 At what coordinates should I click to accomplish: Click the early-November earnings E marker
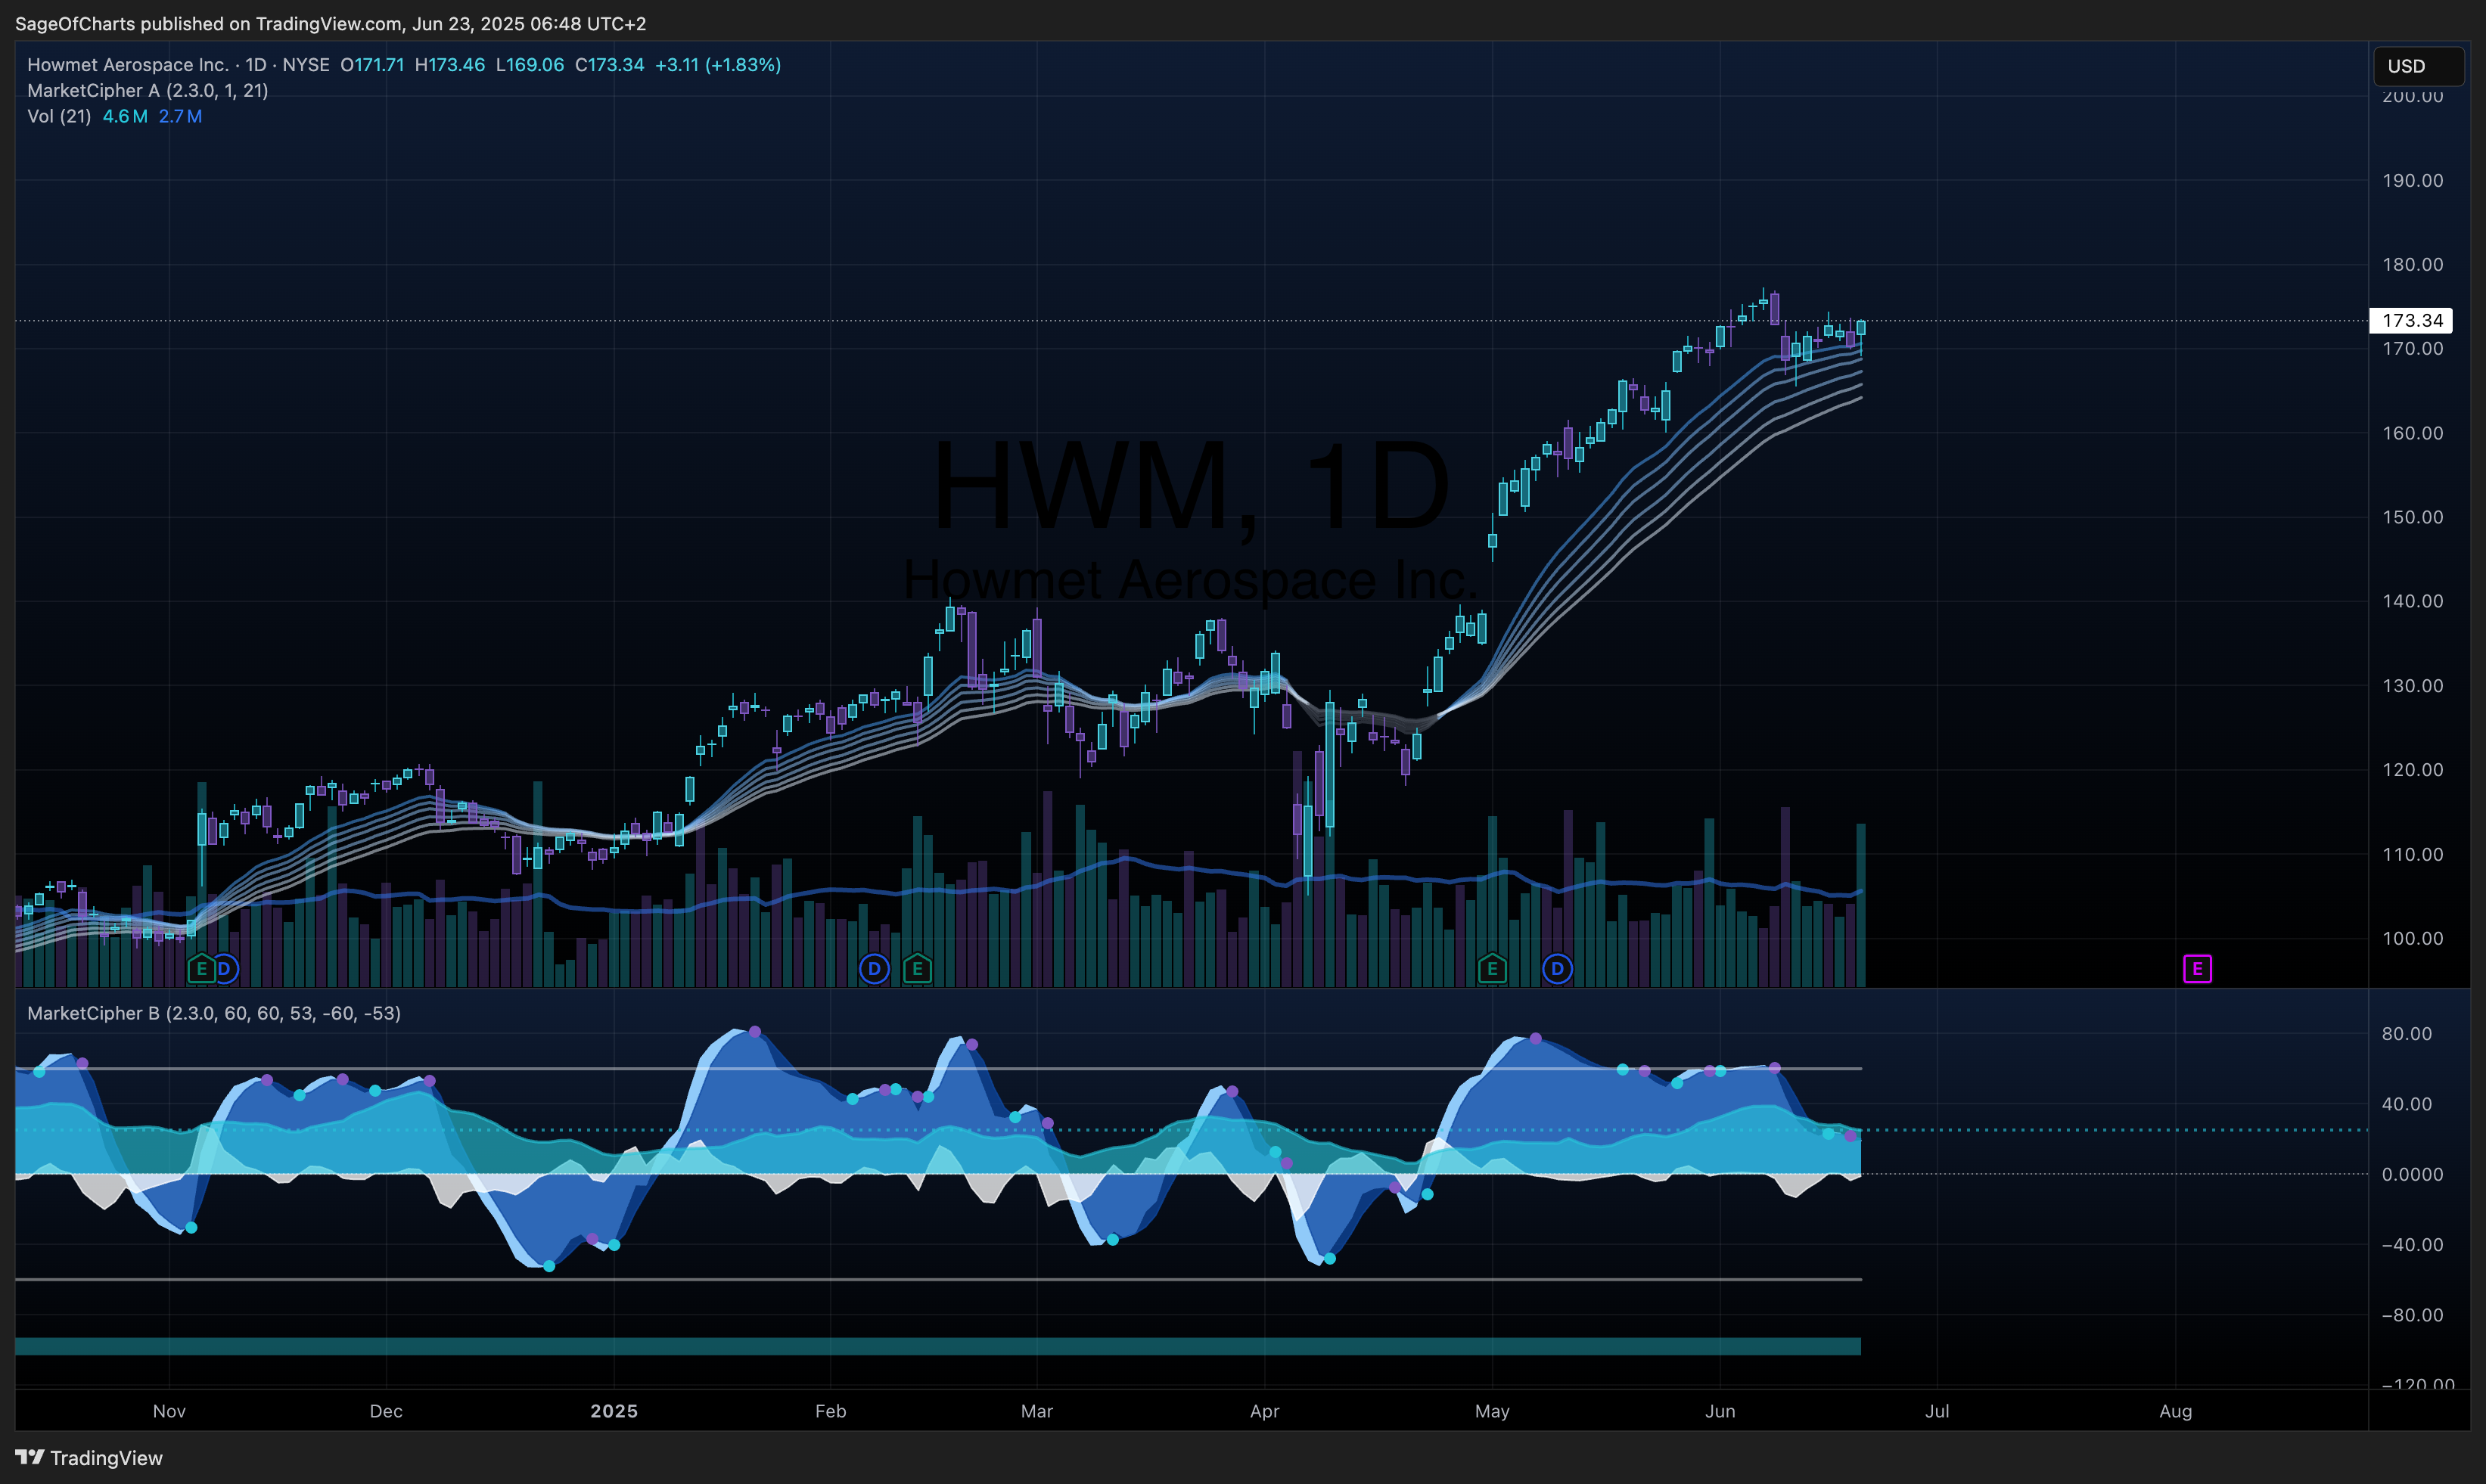coord(202,969)
